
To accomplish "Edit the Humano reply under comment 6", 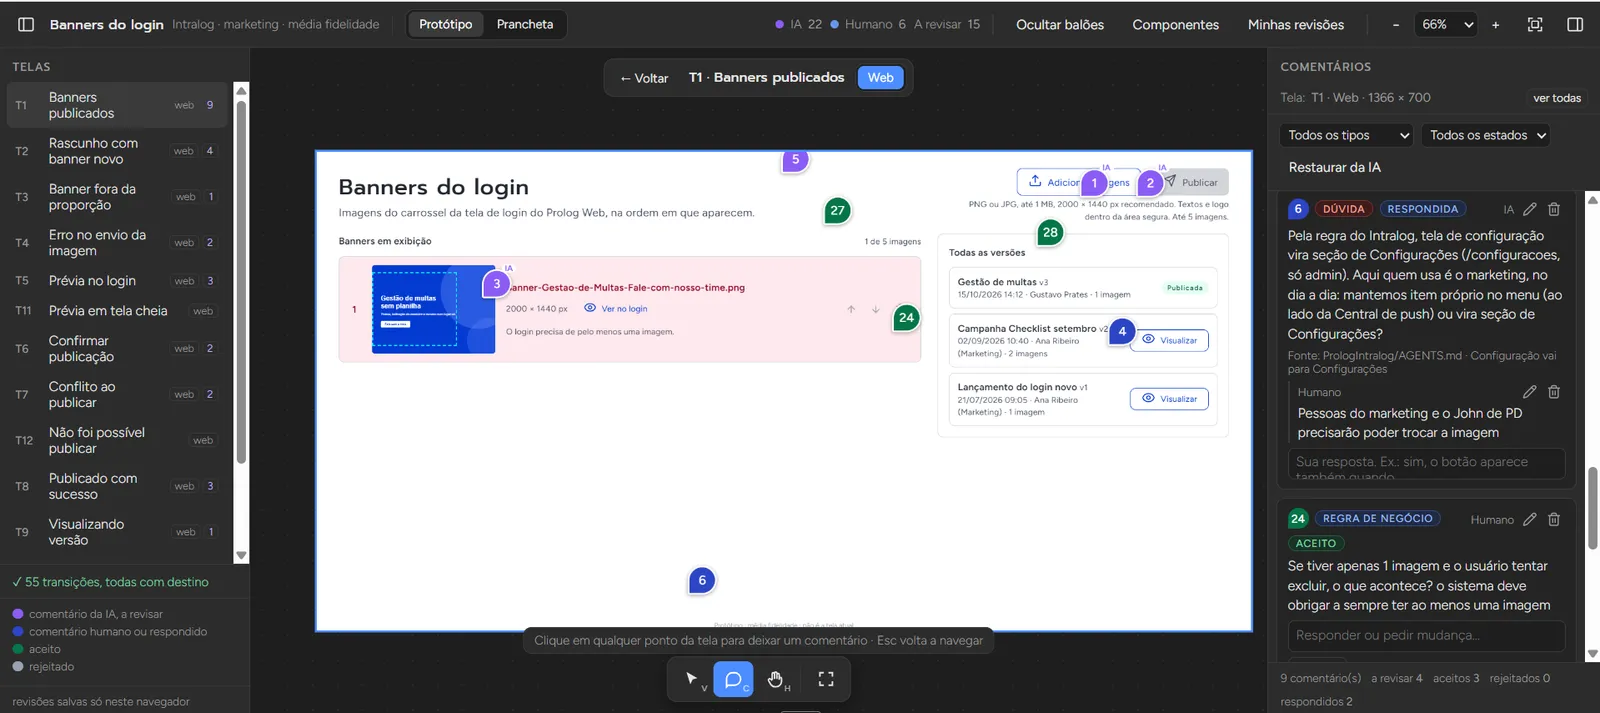I will (1530, 392).
